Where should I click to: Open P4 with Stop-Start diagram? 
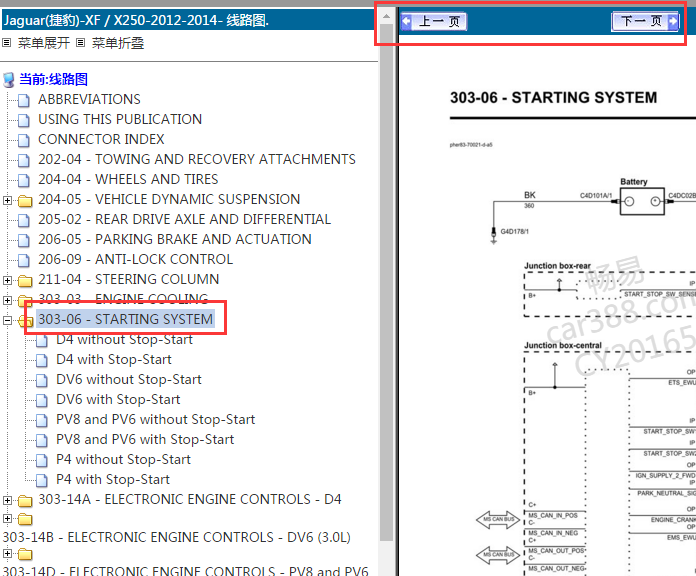[x=113, y=479]
